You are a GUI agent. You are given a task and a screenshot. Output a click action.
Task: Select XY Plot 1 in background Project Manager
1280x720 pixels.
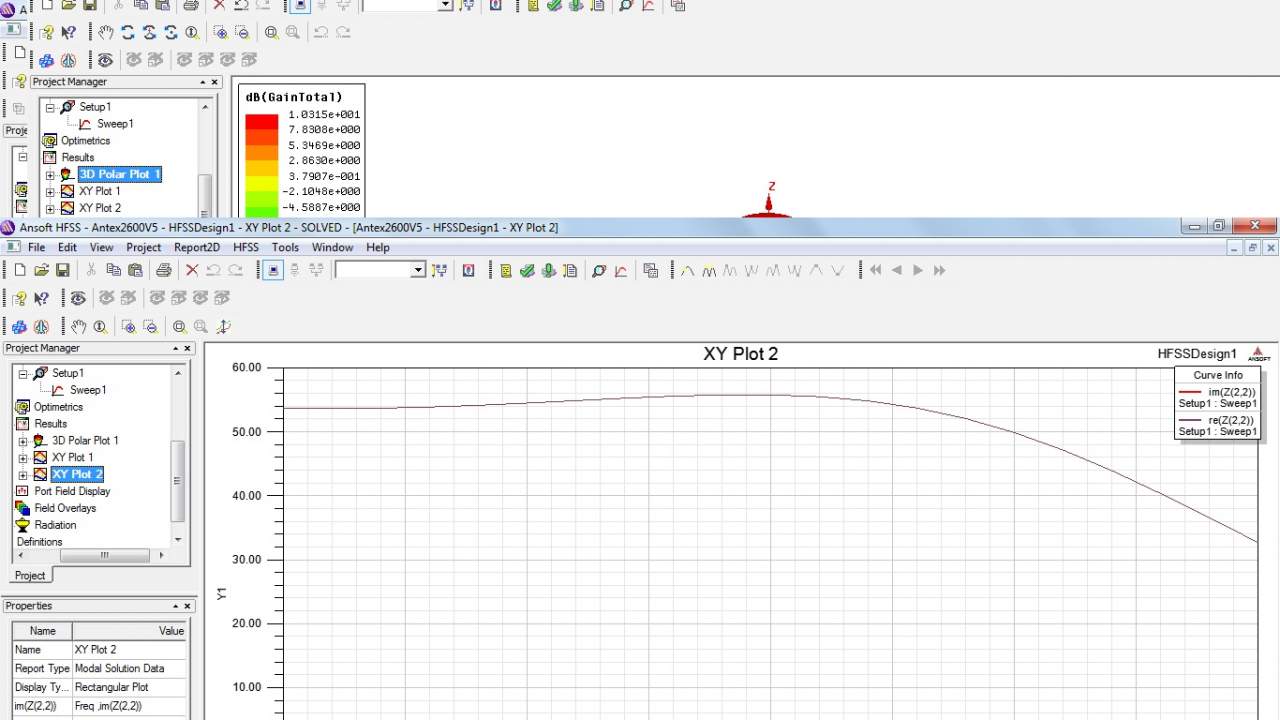point(100,191)
